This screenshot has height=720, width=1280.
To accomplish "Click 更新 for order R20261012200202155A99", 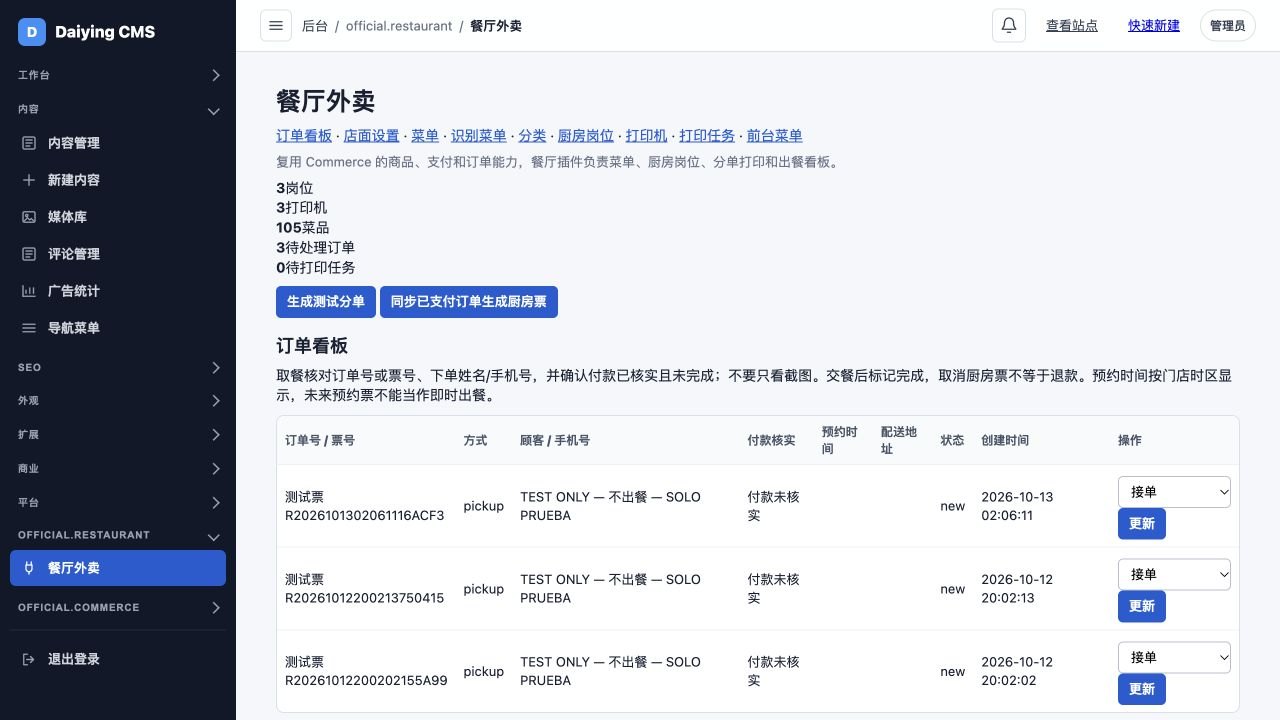I will click(1142, 689).
